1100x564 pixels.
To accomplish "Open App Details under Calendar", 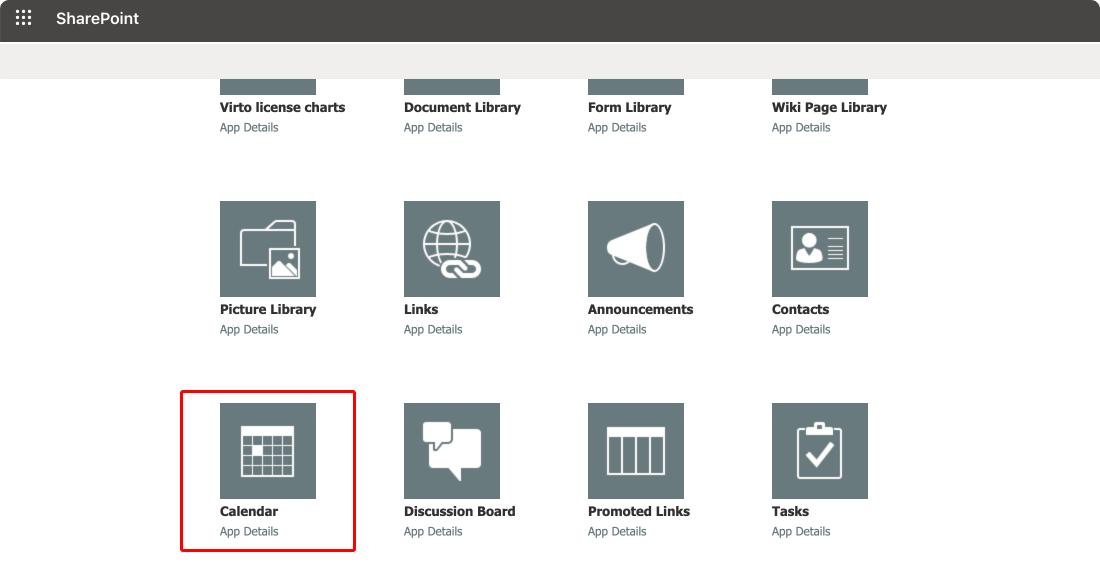I will click(x=249, y=532).
